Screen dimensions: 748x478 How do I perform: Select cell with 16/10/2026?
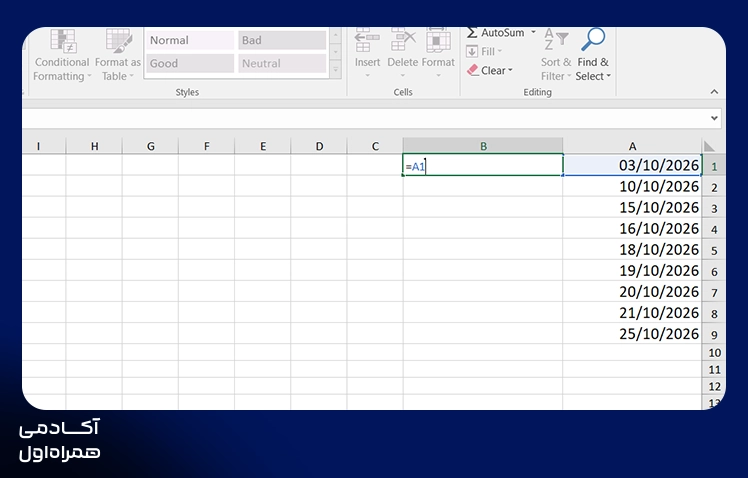point(632,228)
